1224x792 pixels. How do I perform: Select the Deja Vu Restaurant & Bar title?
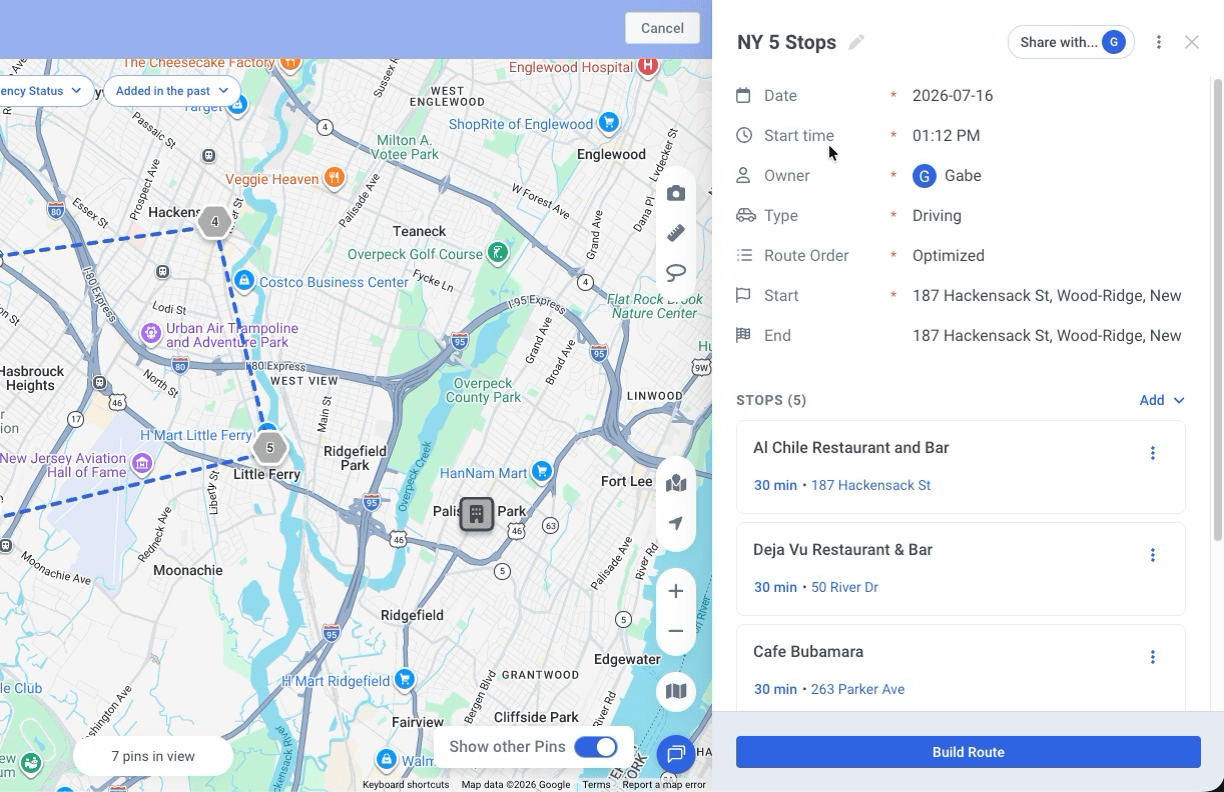point(843,550)
